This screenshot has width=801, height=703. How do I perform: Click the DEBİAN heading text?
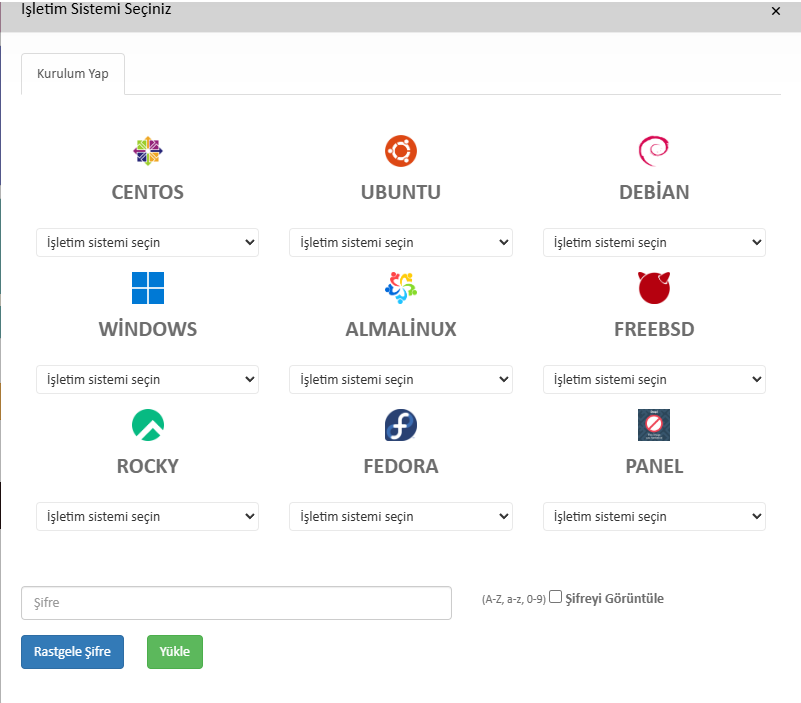(654, 191)
